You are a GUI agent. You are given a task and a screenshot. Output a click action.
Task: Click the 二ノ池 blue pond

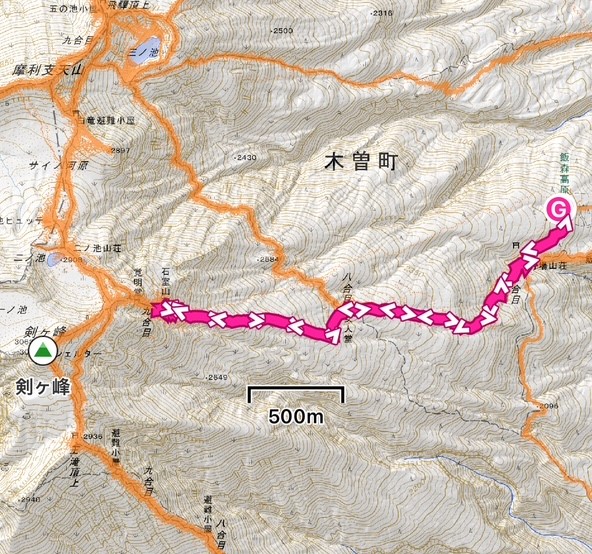pos(54,259)
